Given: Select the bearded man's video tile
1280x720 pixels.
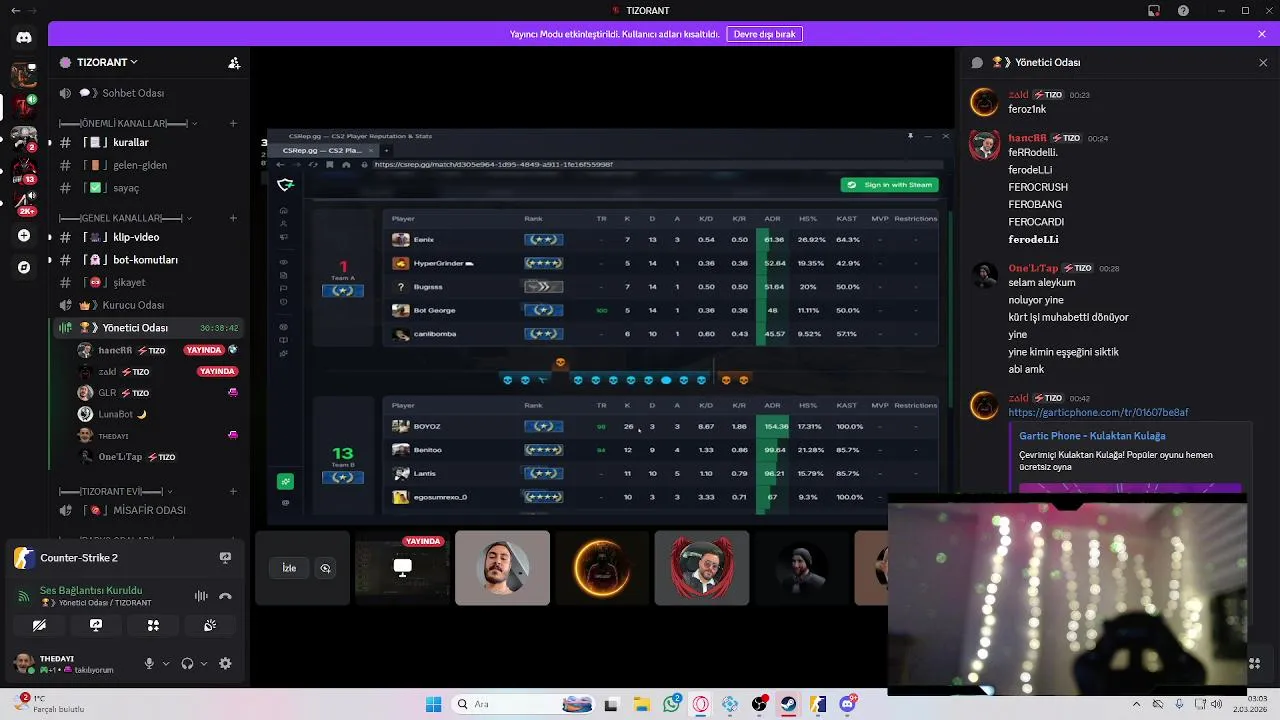Looking at the screenshot, I should 502,568.
